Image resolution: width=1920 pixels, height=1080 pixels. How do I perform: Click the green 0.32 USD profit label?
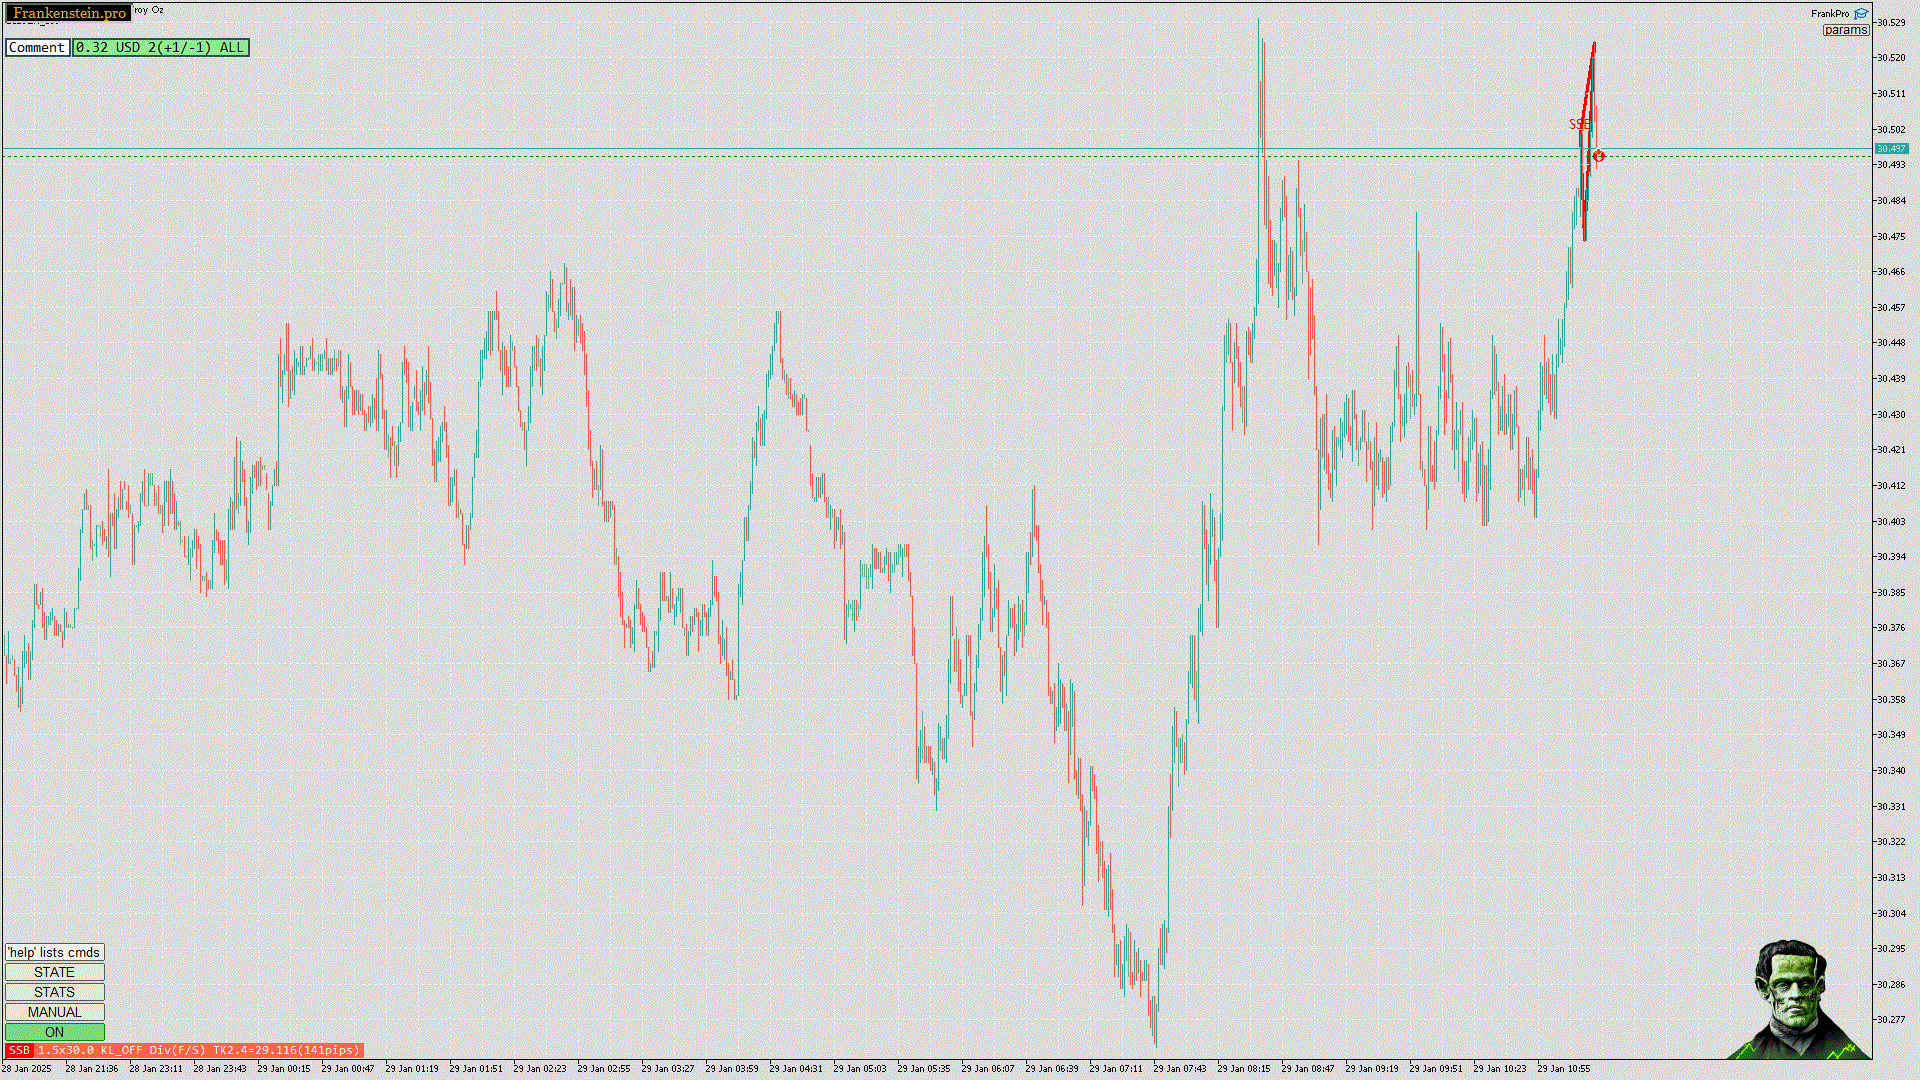pos(160,47)
